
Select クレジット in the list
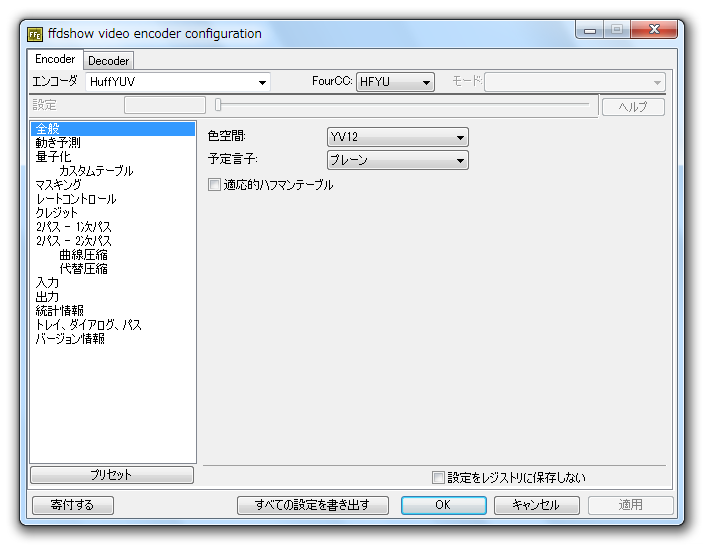[56, 213]
